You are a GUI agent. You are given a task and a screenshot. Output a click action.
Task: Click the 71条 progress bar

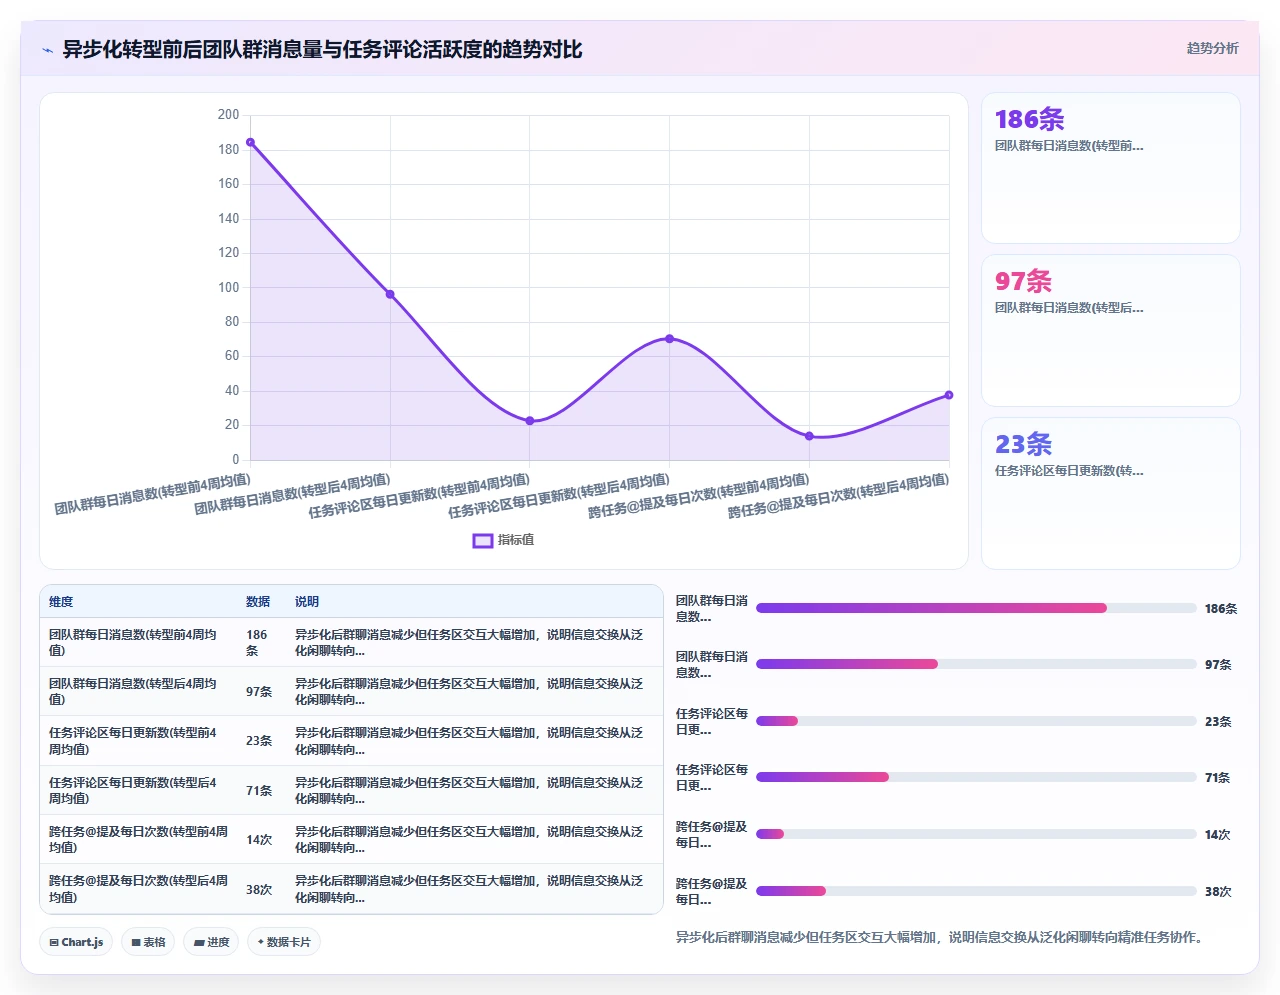[x=976, y=777]
